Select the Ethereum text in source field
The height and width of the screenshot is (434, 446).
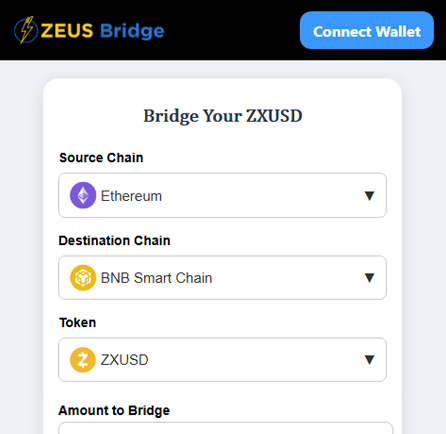click(x=131, y=196)
